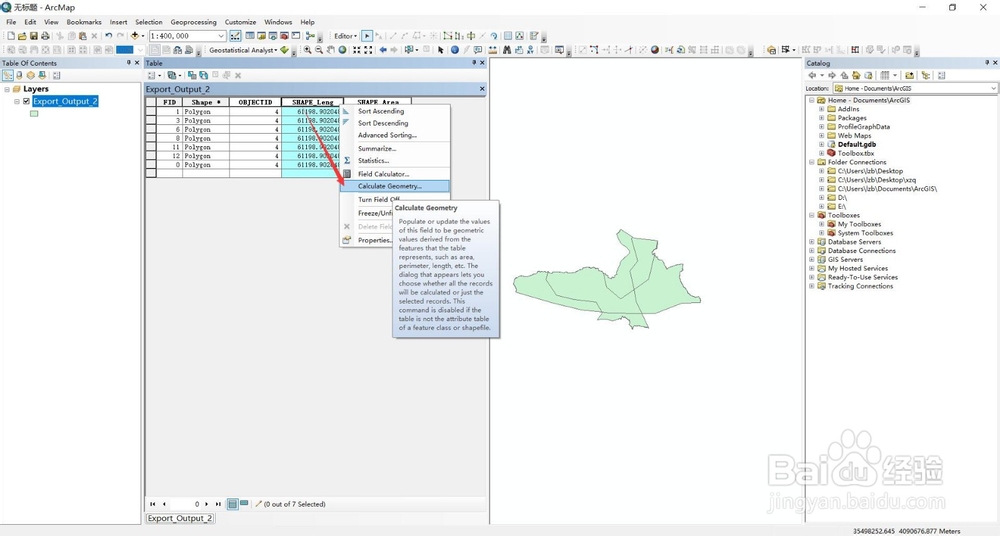This screenshot has height=536, width=1000.
Task: Click Catalog Go To Home Folder icon
Action: pos(856,75)
